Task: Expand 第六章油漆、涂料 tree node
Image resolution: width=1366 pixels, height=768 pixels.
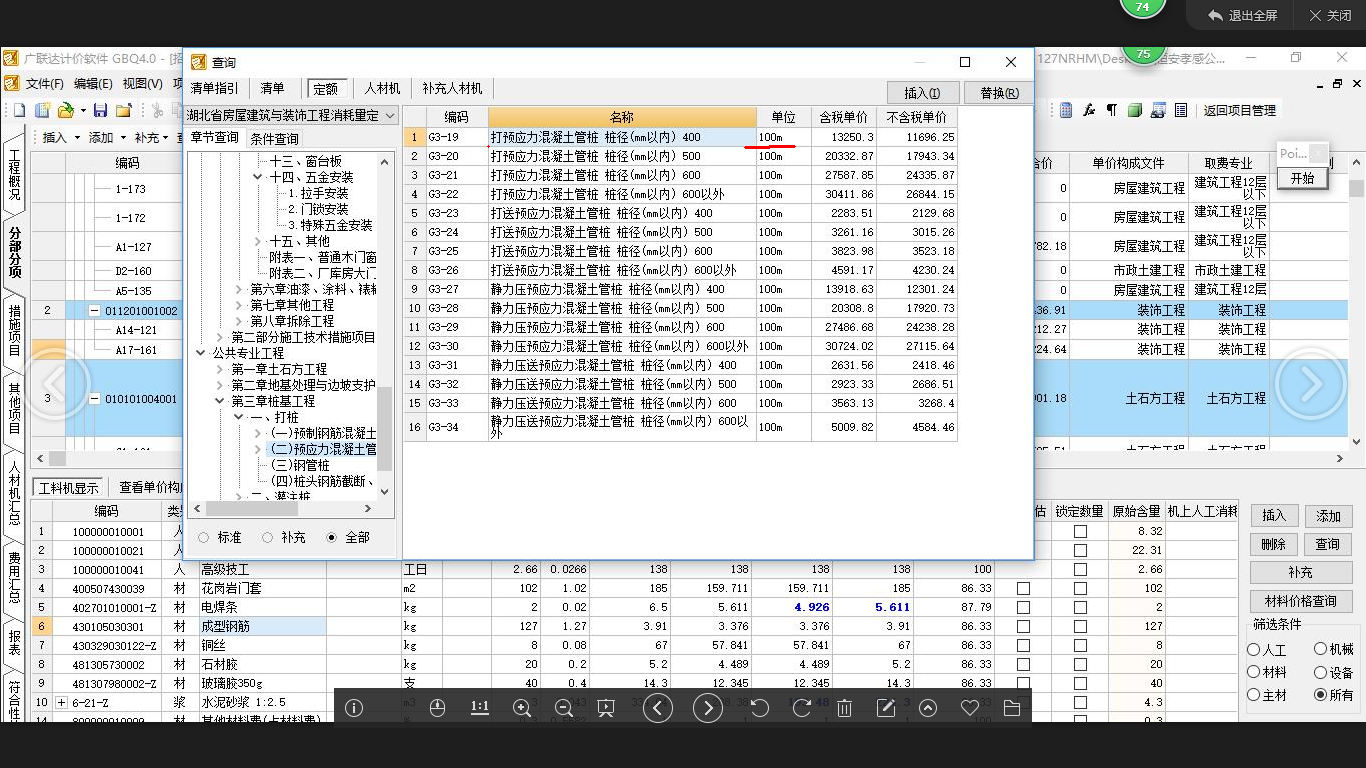Action: click(240, 289)
